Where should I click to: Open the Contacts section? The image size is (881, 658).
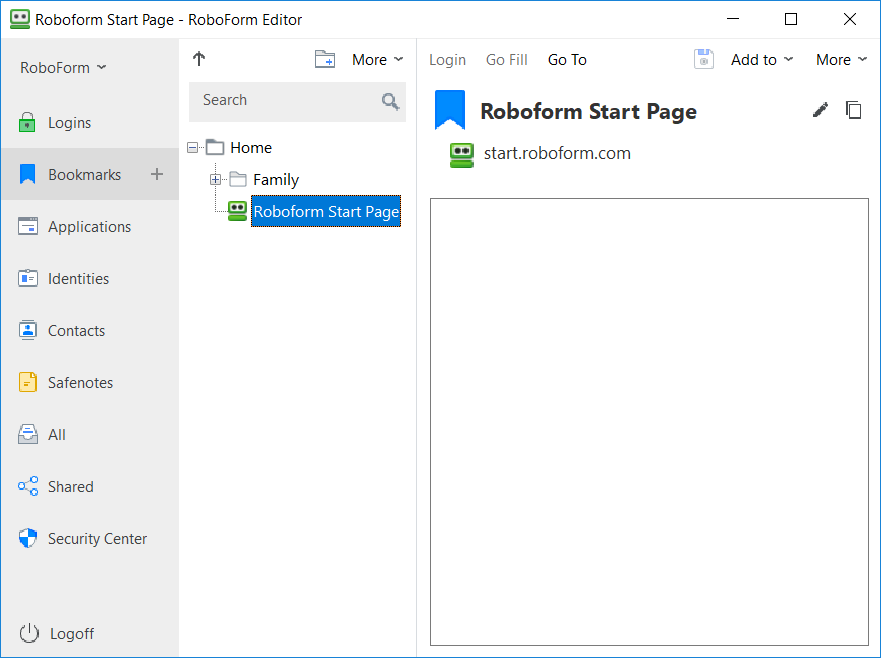coord(90,330)
